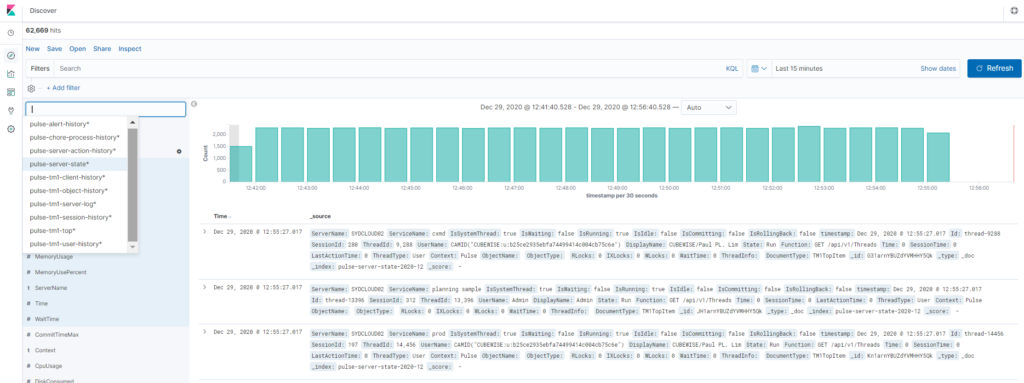Open Recently viewed clock icon
Image resolution: width=1024 pixels, height=383 pixels.
click(x=10, y=33)
